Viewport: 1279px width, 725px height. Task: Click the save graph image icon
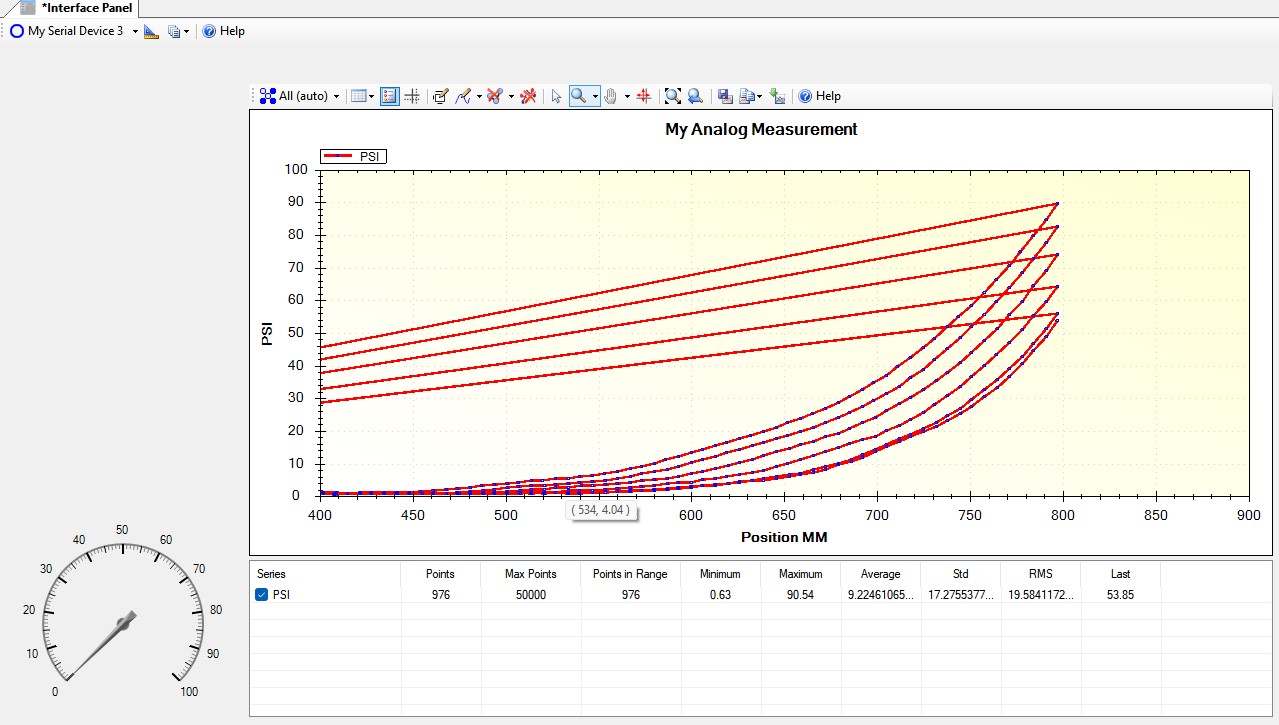pos(725,96)
